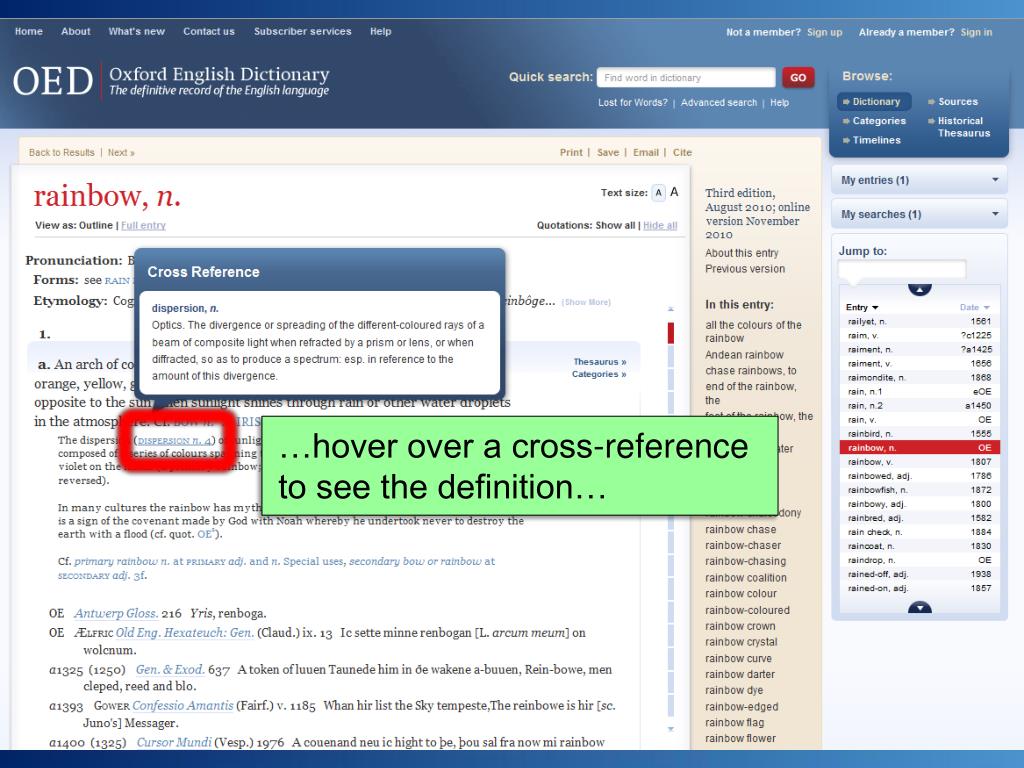The width and height of the screenshot is (1024, 768).
Task: Click the up arrow above the entry list
Action: click(920, 289)
